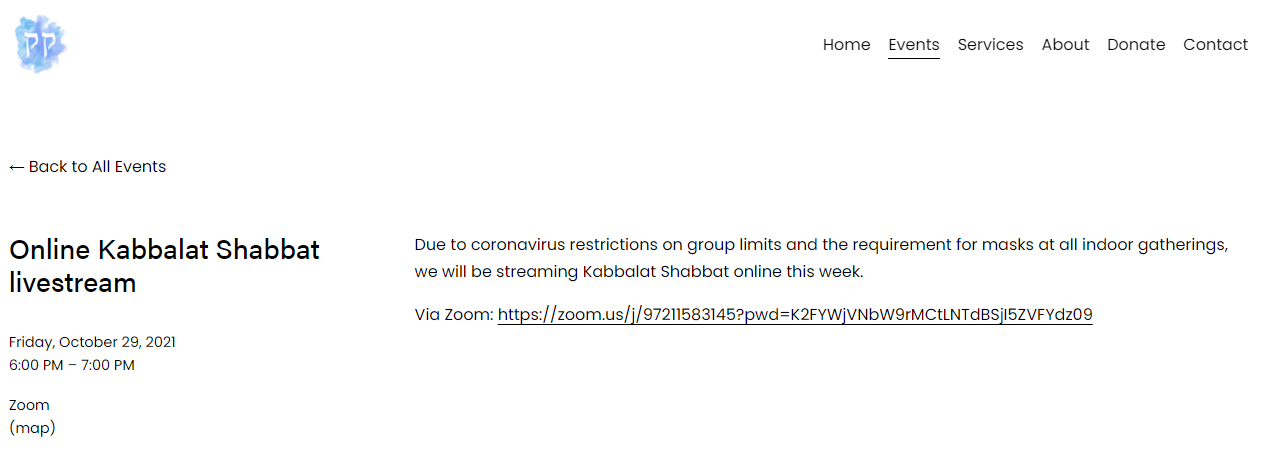This screenshot has height=457, width=1268.
Task: Go to the Home page
Action: 846,45
